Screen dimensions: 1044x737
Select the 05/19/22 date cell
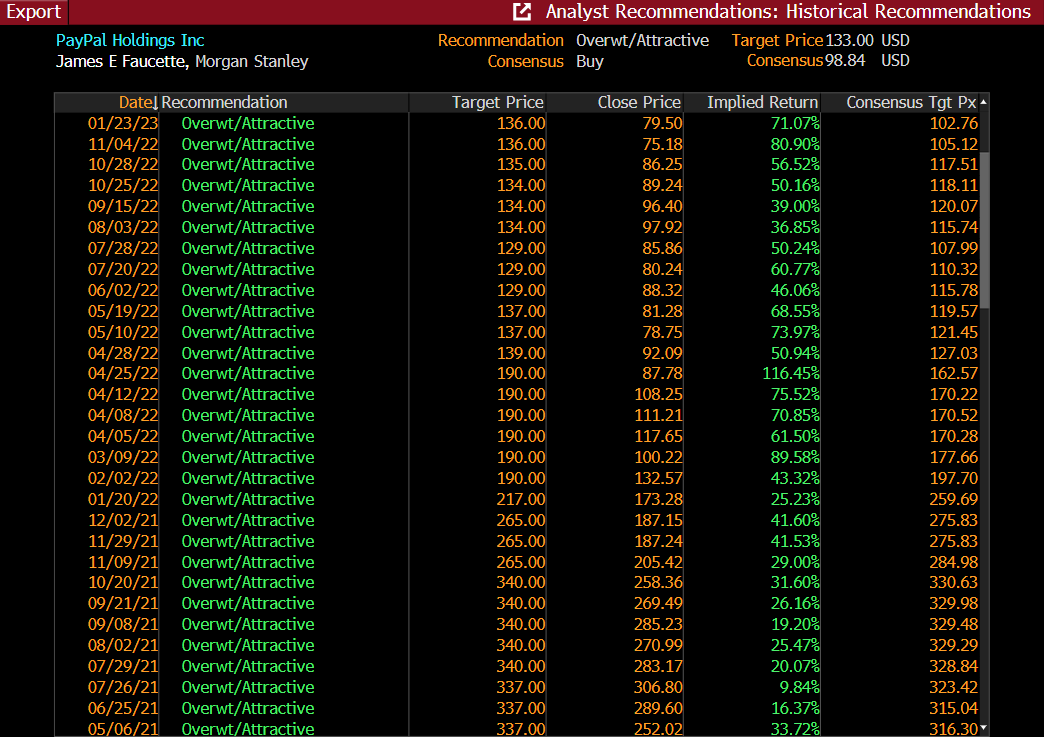click(123, 312)
